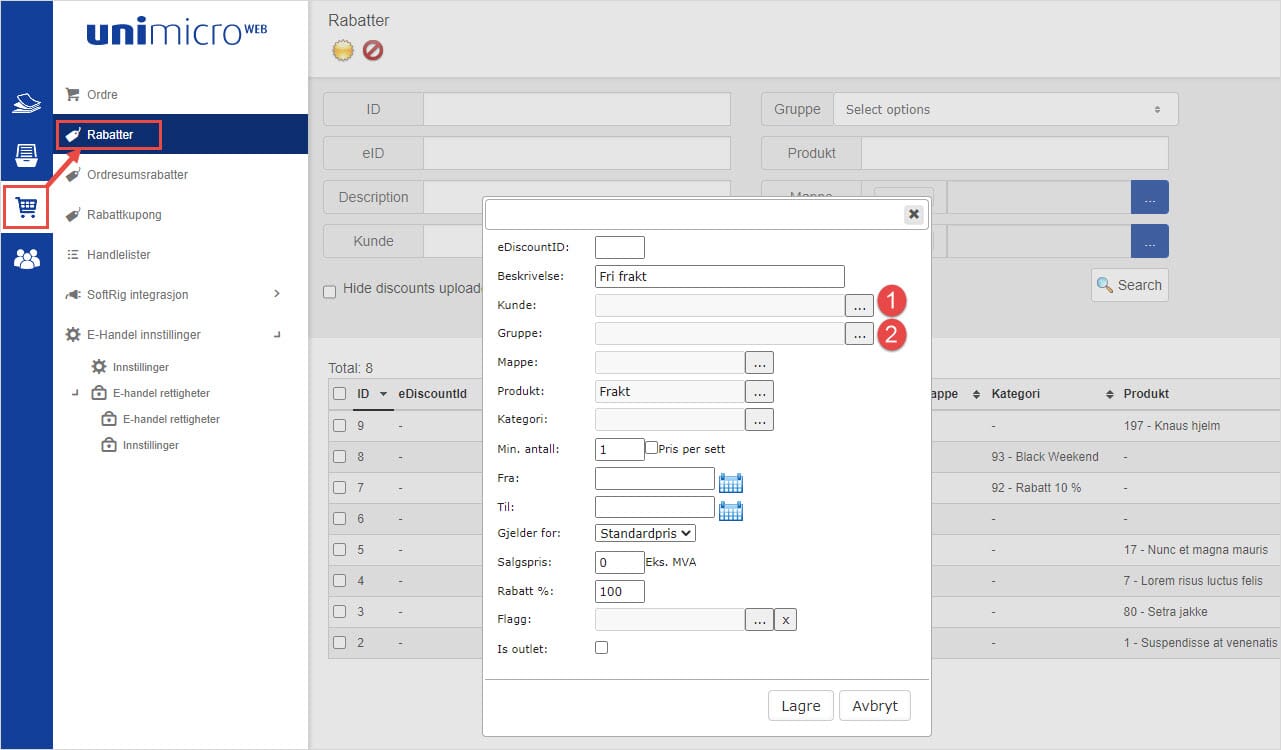The width and height of the screenshot is (1281, 750).
Task: Click the Lagre button
Action: (800, 705)
